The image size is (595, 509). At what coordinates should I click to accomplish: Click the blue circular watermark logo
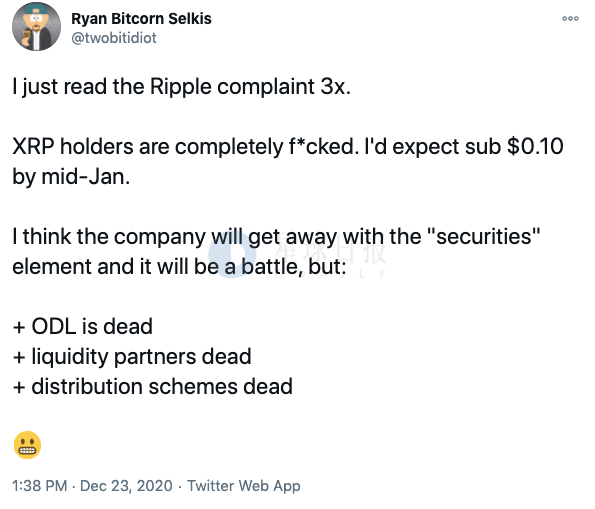[x=231, y=254]
